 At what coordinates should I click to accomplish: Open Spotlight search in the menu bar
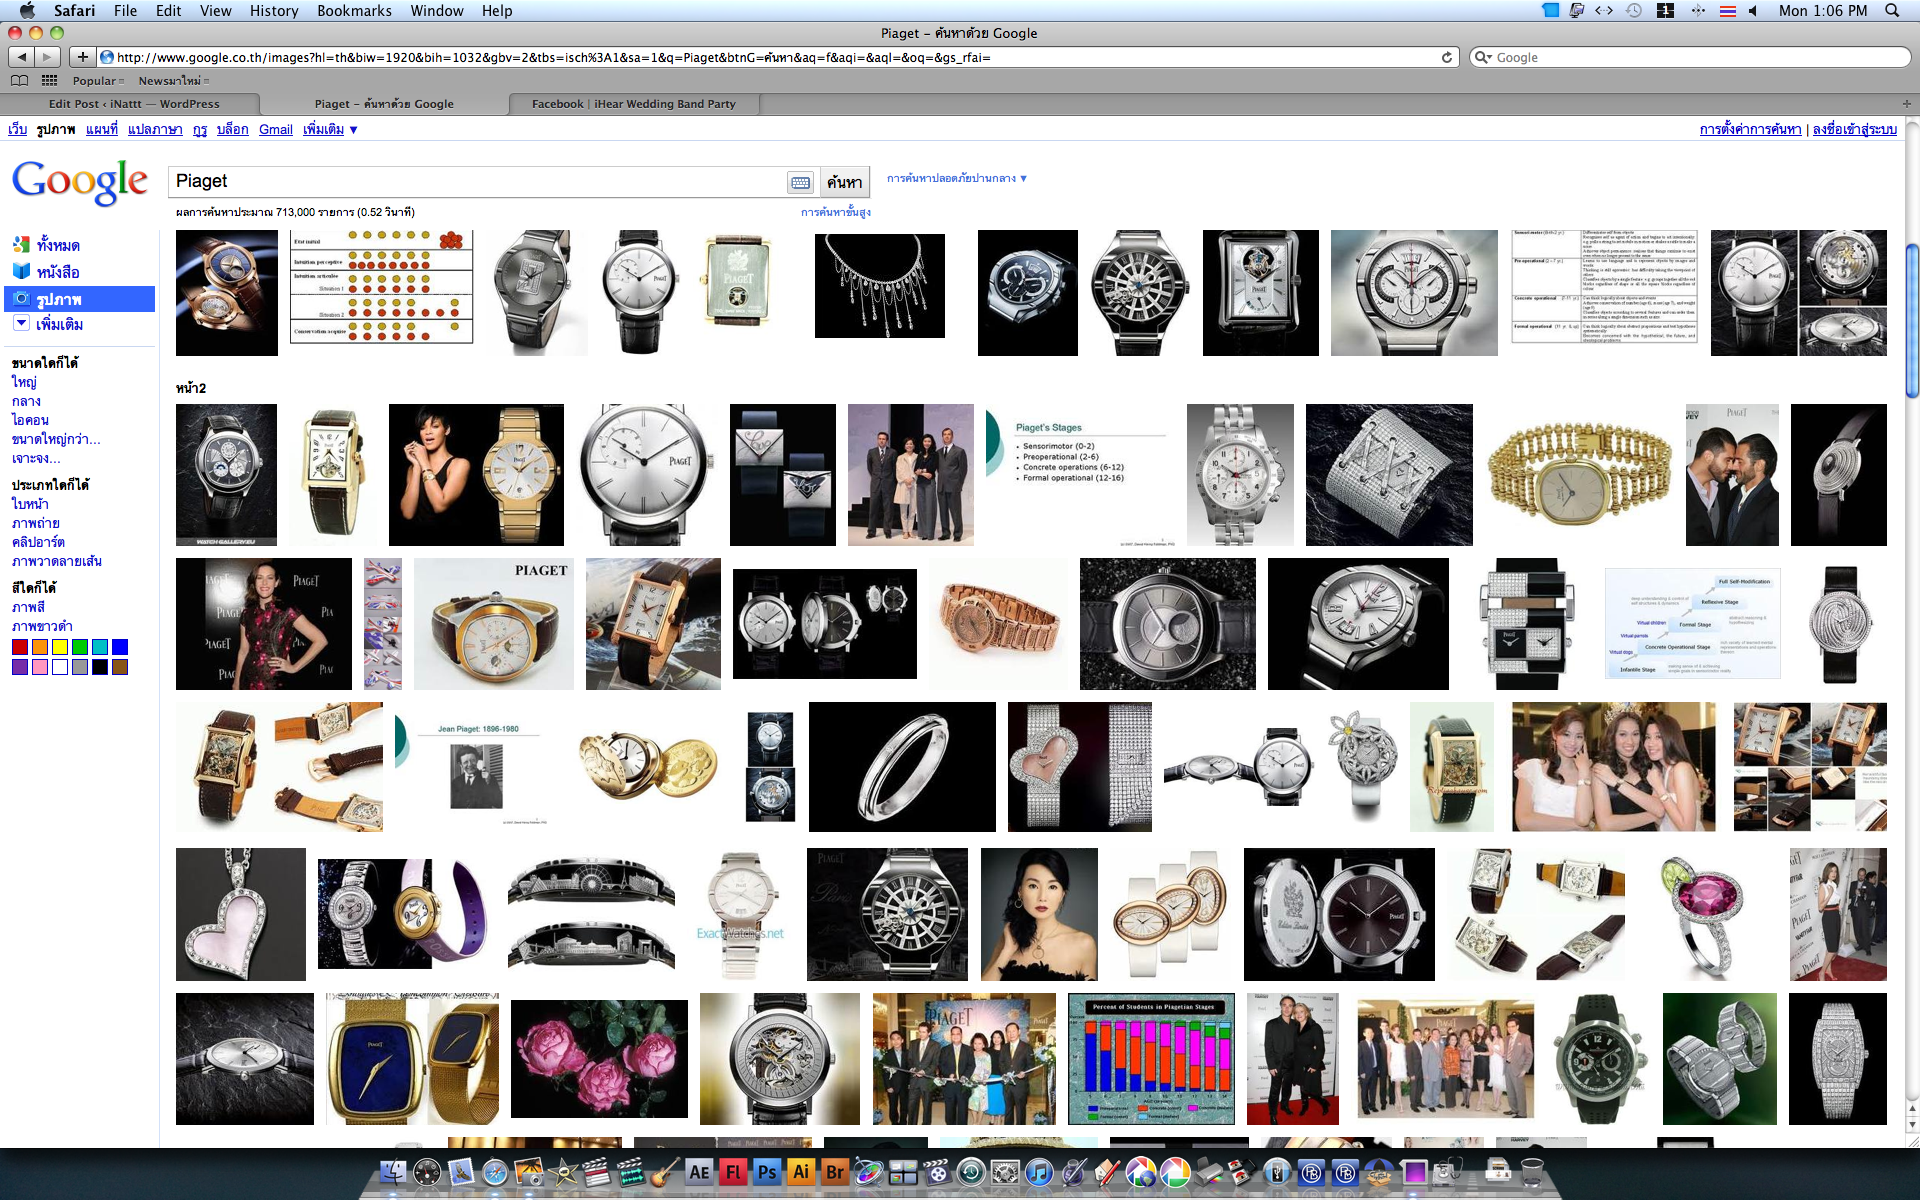coord(1892,10)
